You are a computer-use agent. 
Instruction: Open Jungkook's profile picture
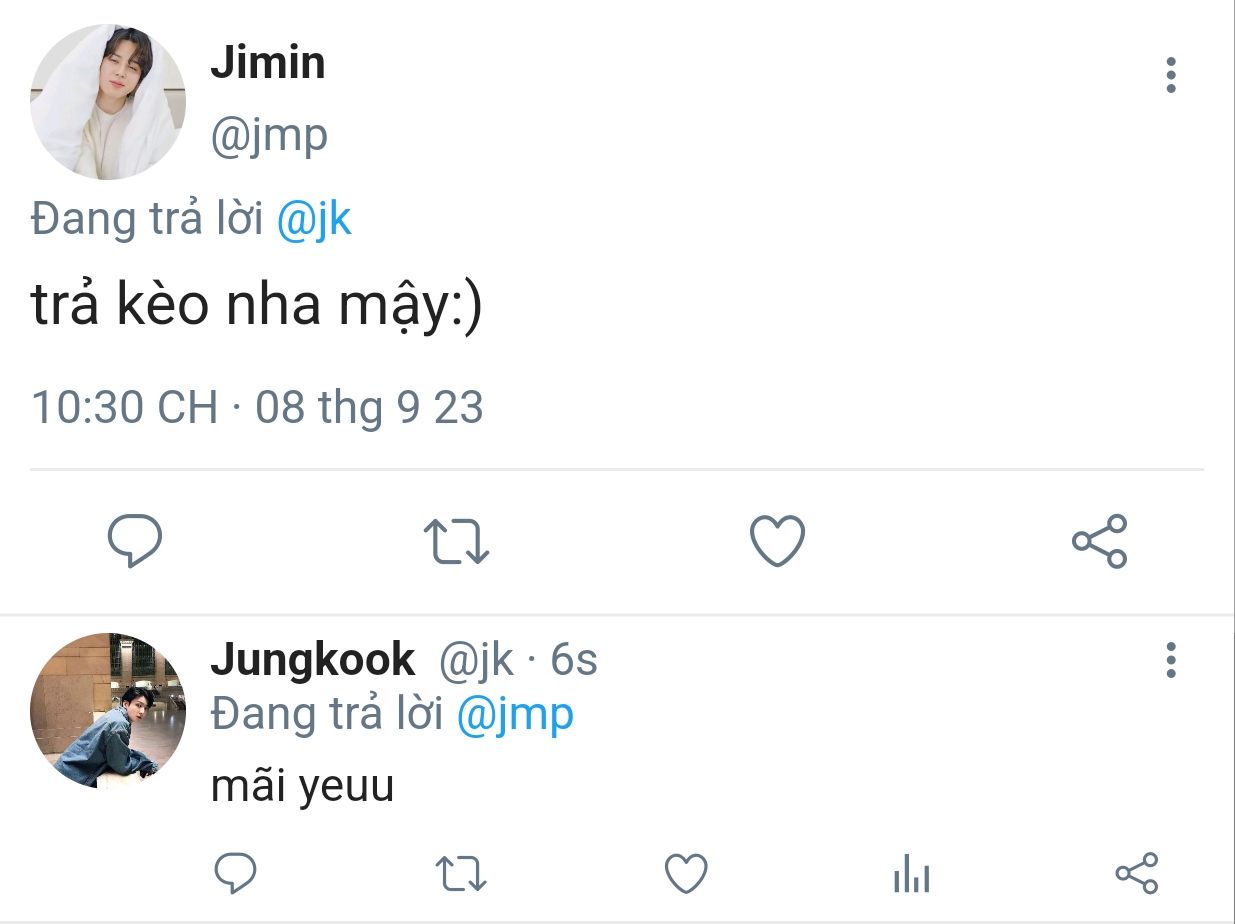click(108, 710)
